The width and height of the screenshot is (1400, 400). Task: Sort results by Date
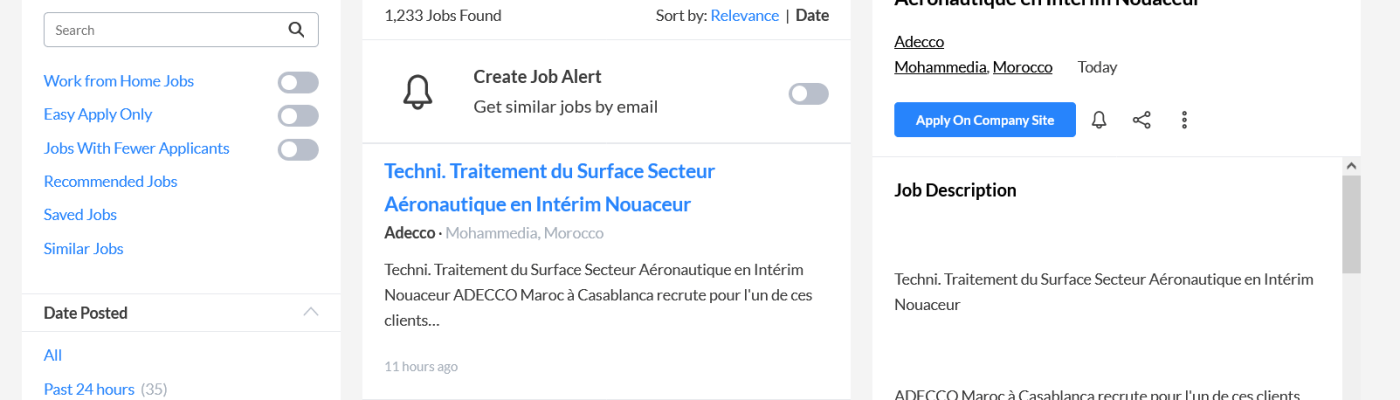coord(812,15)
